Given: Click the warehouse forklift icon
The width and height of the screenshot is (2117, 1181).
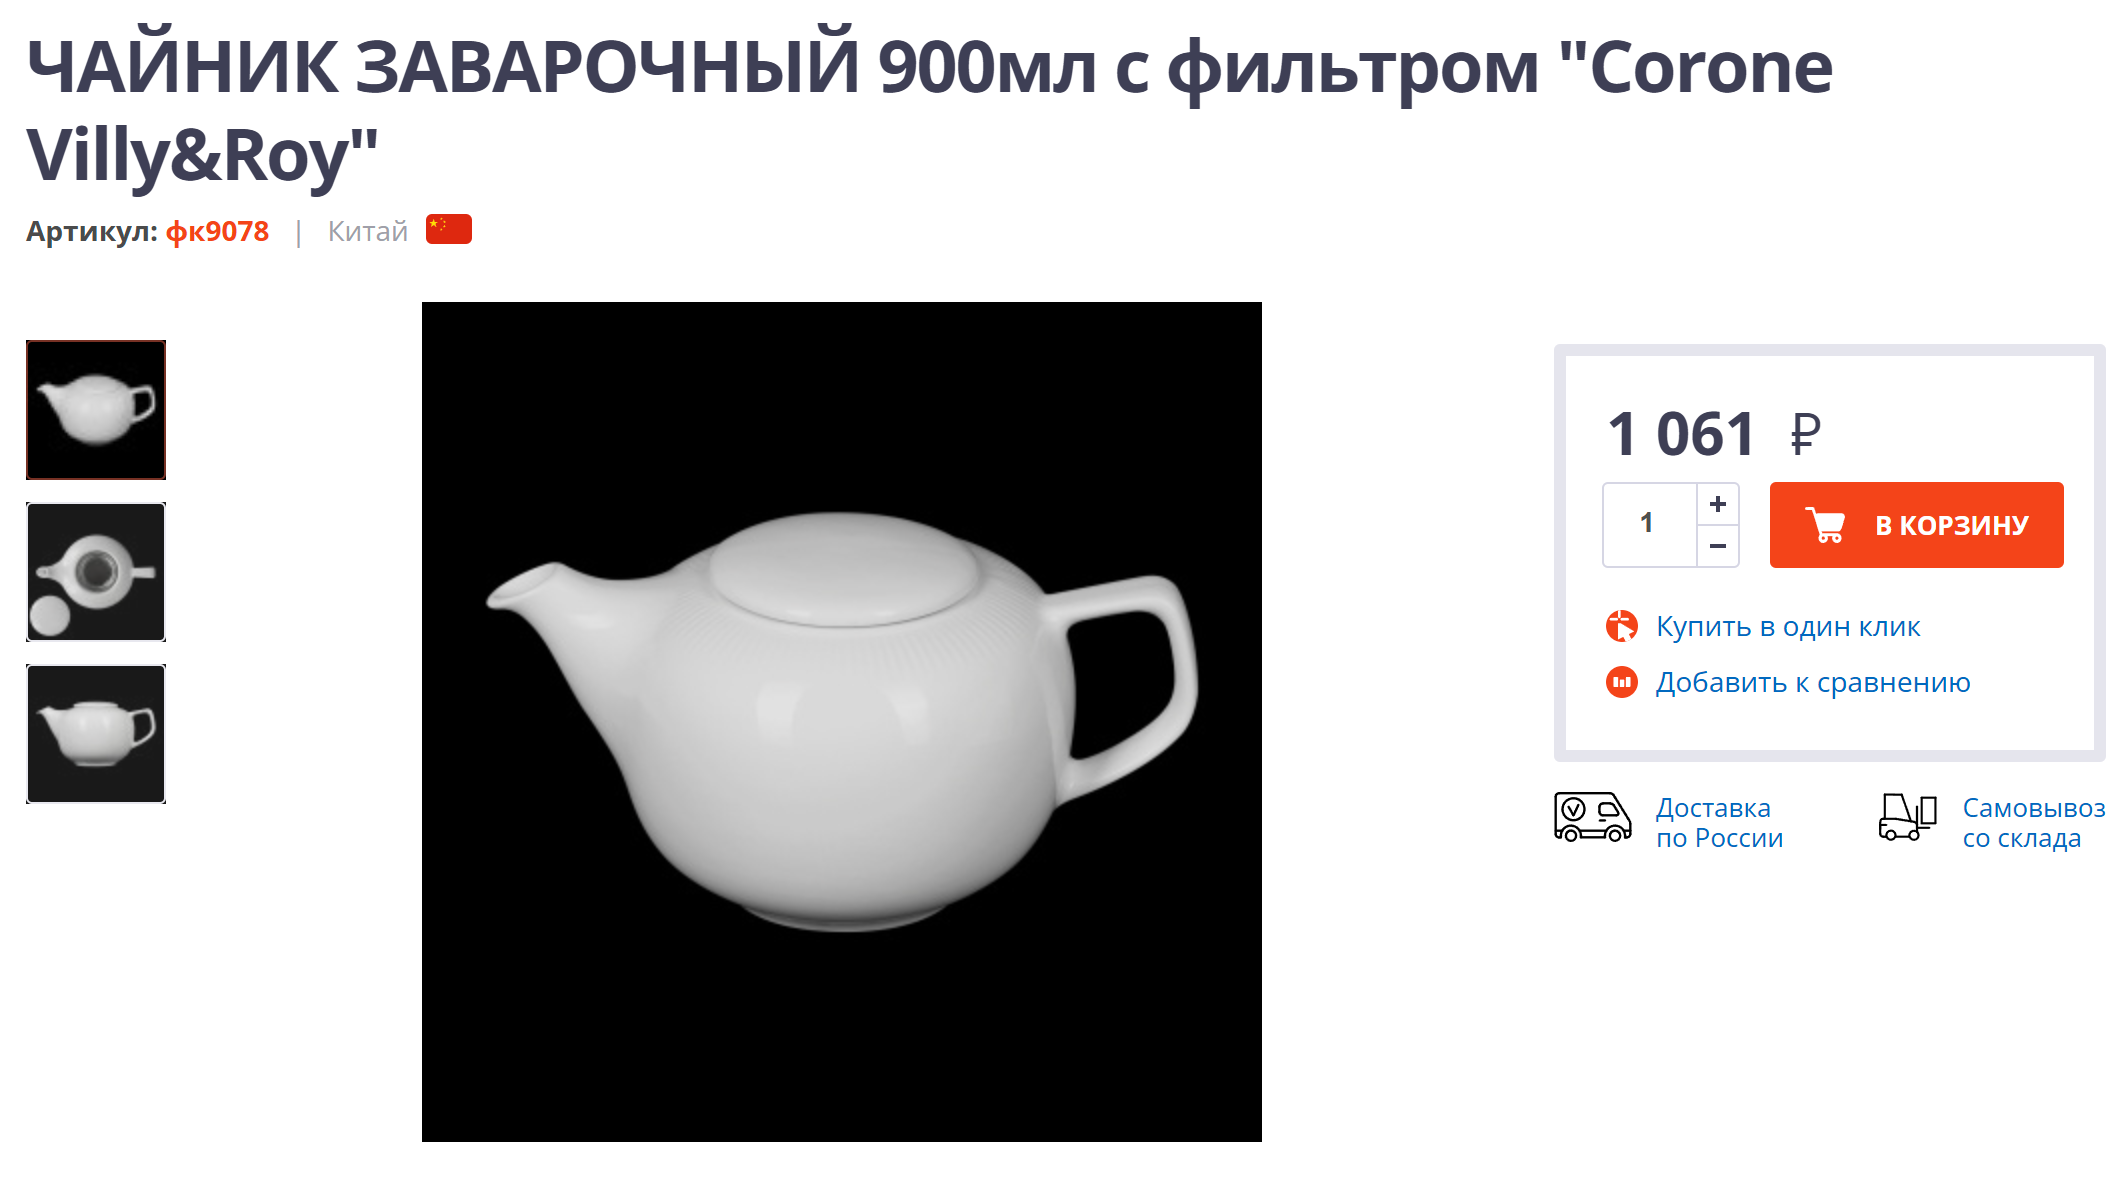Looking at the screenshot, I should (1907, 817).
